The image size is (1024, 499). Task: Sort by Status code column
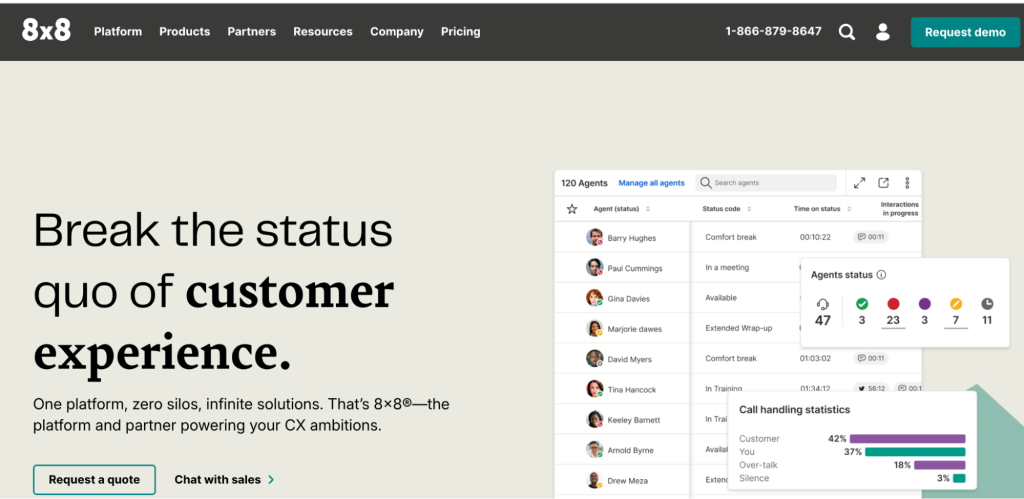749,209
